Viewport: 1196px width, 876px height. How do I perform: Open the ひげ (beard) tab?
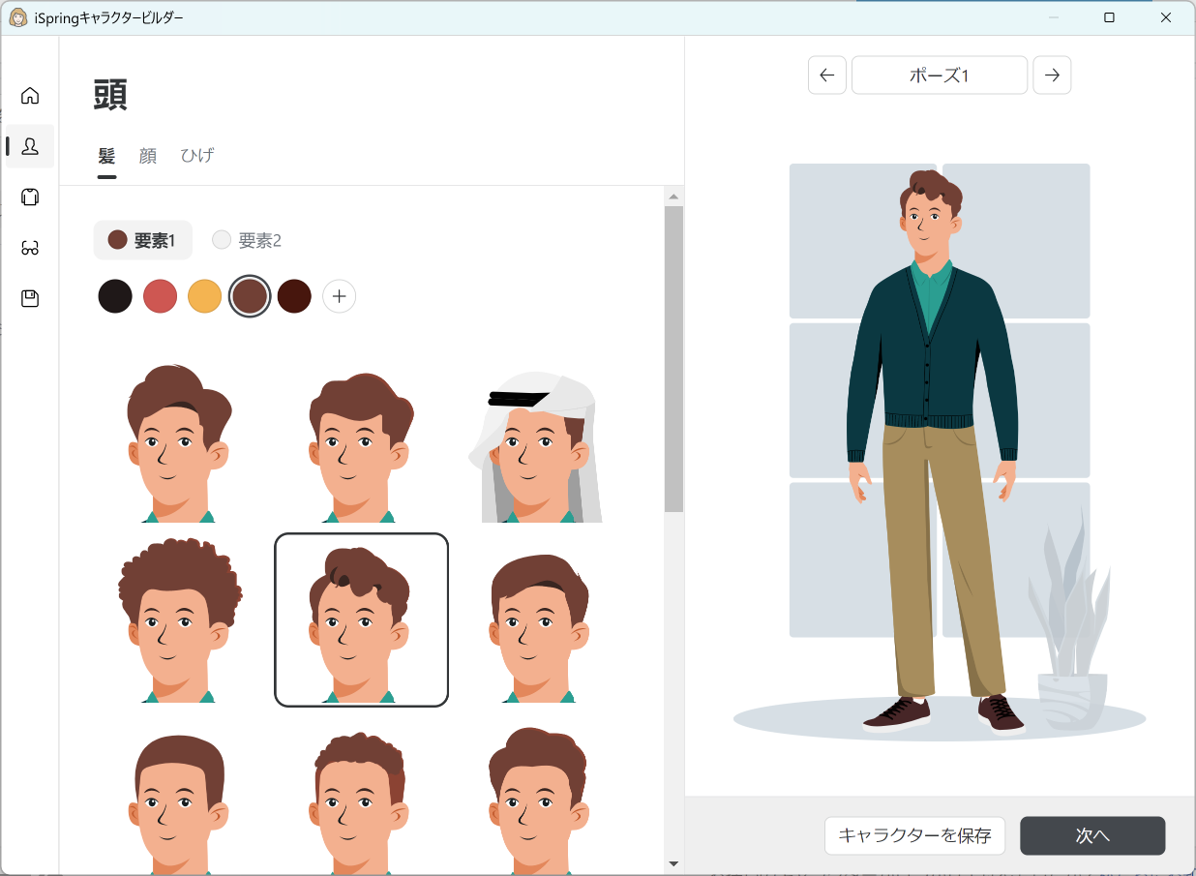196,156
